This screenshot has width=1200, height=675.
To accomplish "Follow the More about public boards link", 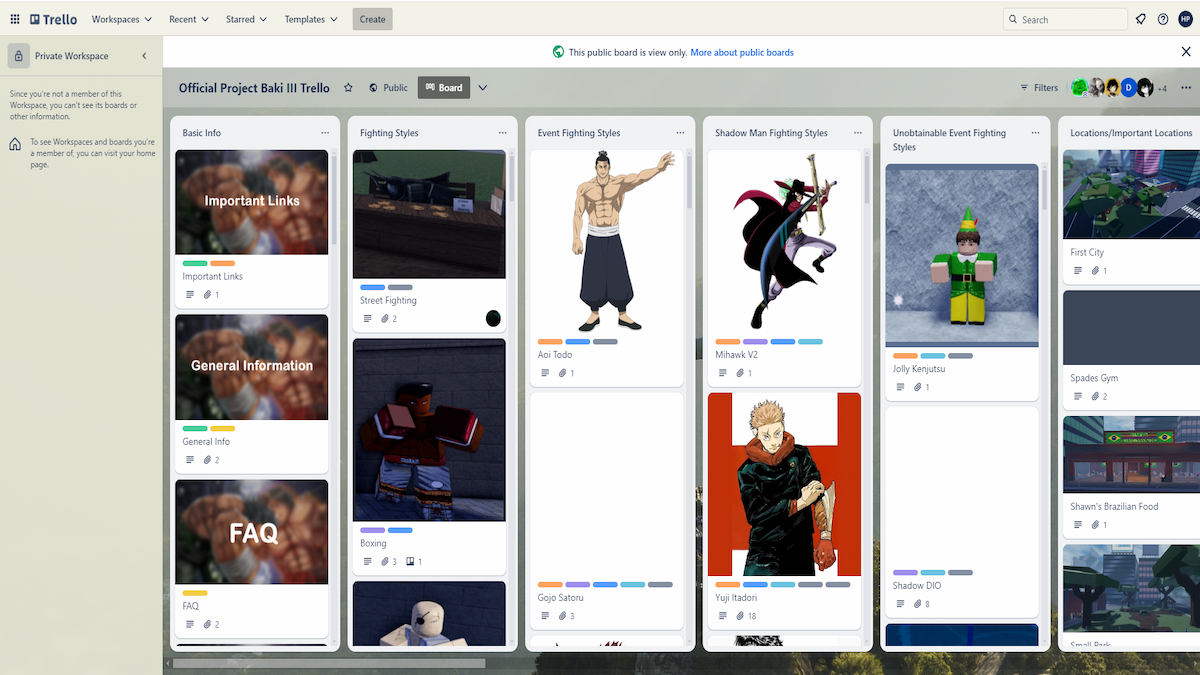I will (741, 52).
